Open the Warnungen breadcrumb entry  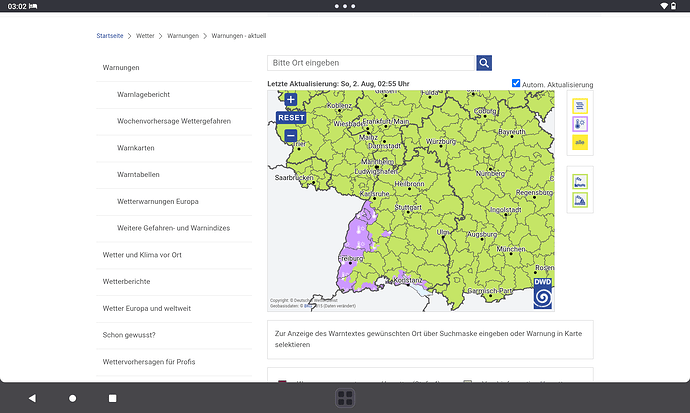click(x=183, y=36)
